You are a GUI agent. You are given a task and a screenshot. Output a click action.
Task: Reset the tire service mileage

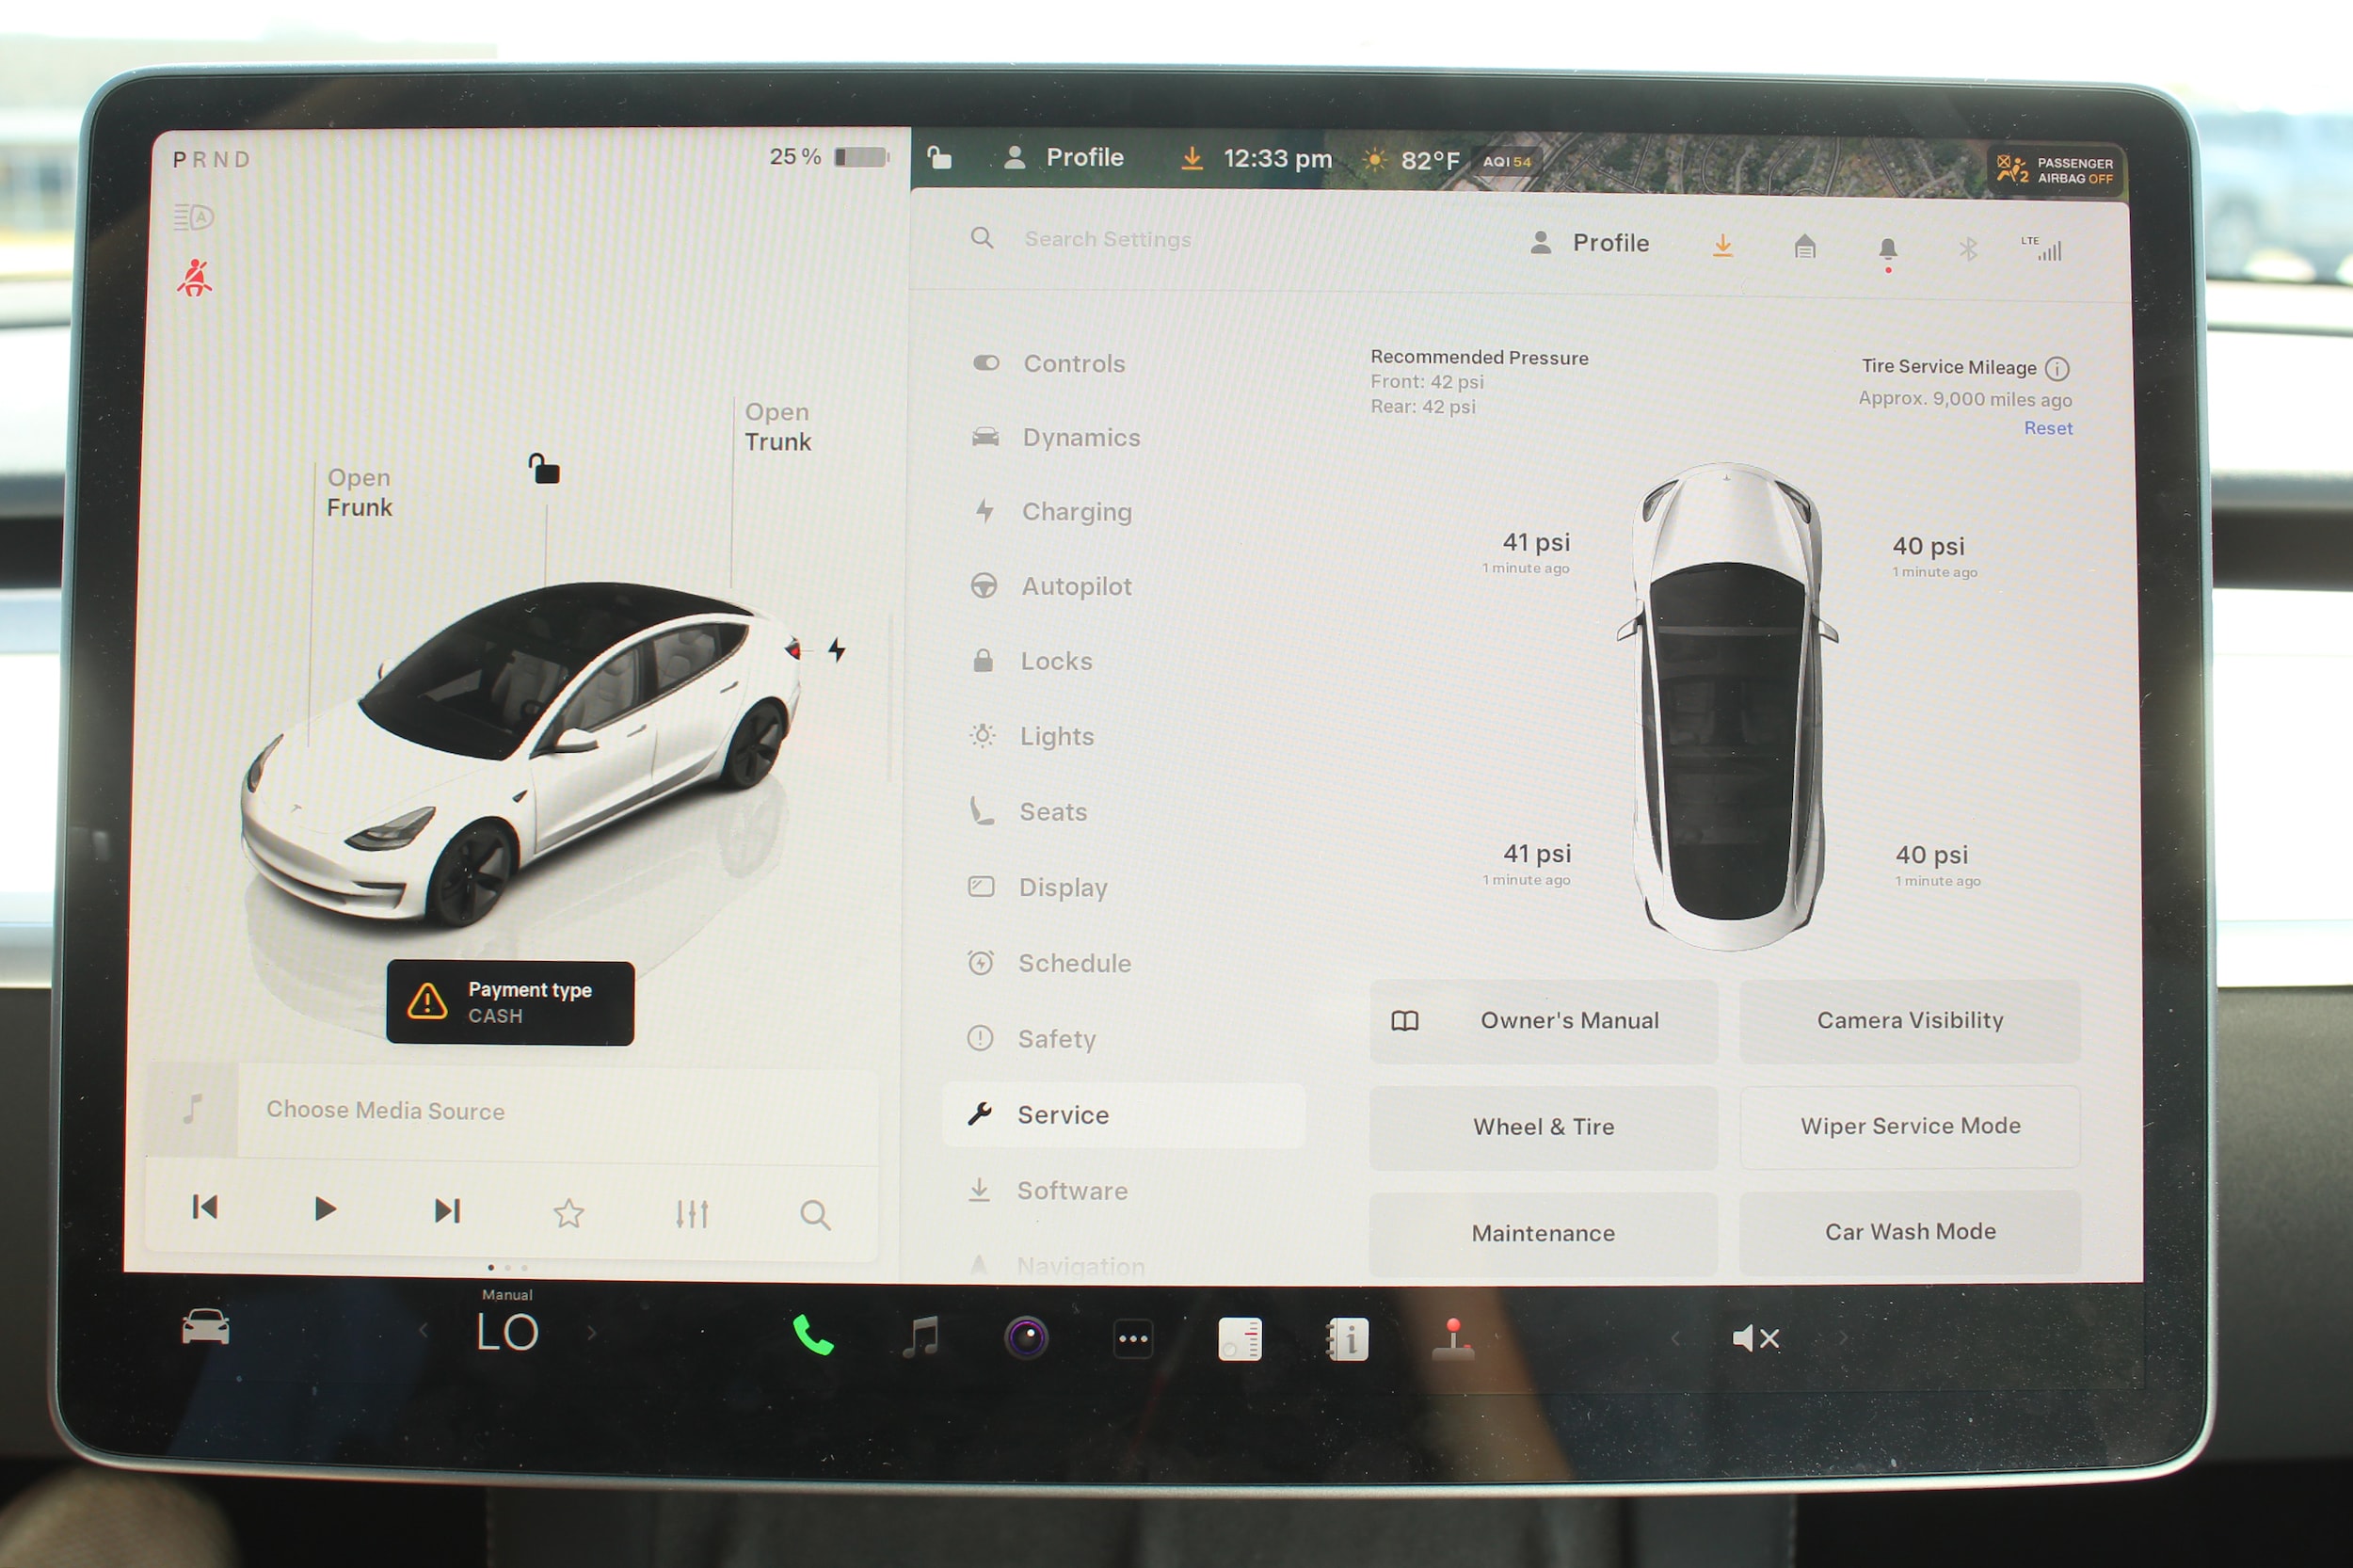point(2048,428)
